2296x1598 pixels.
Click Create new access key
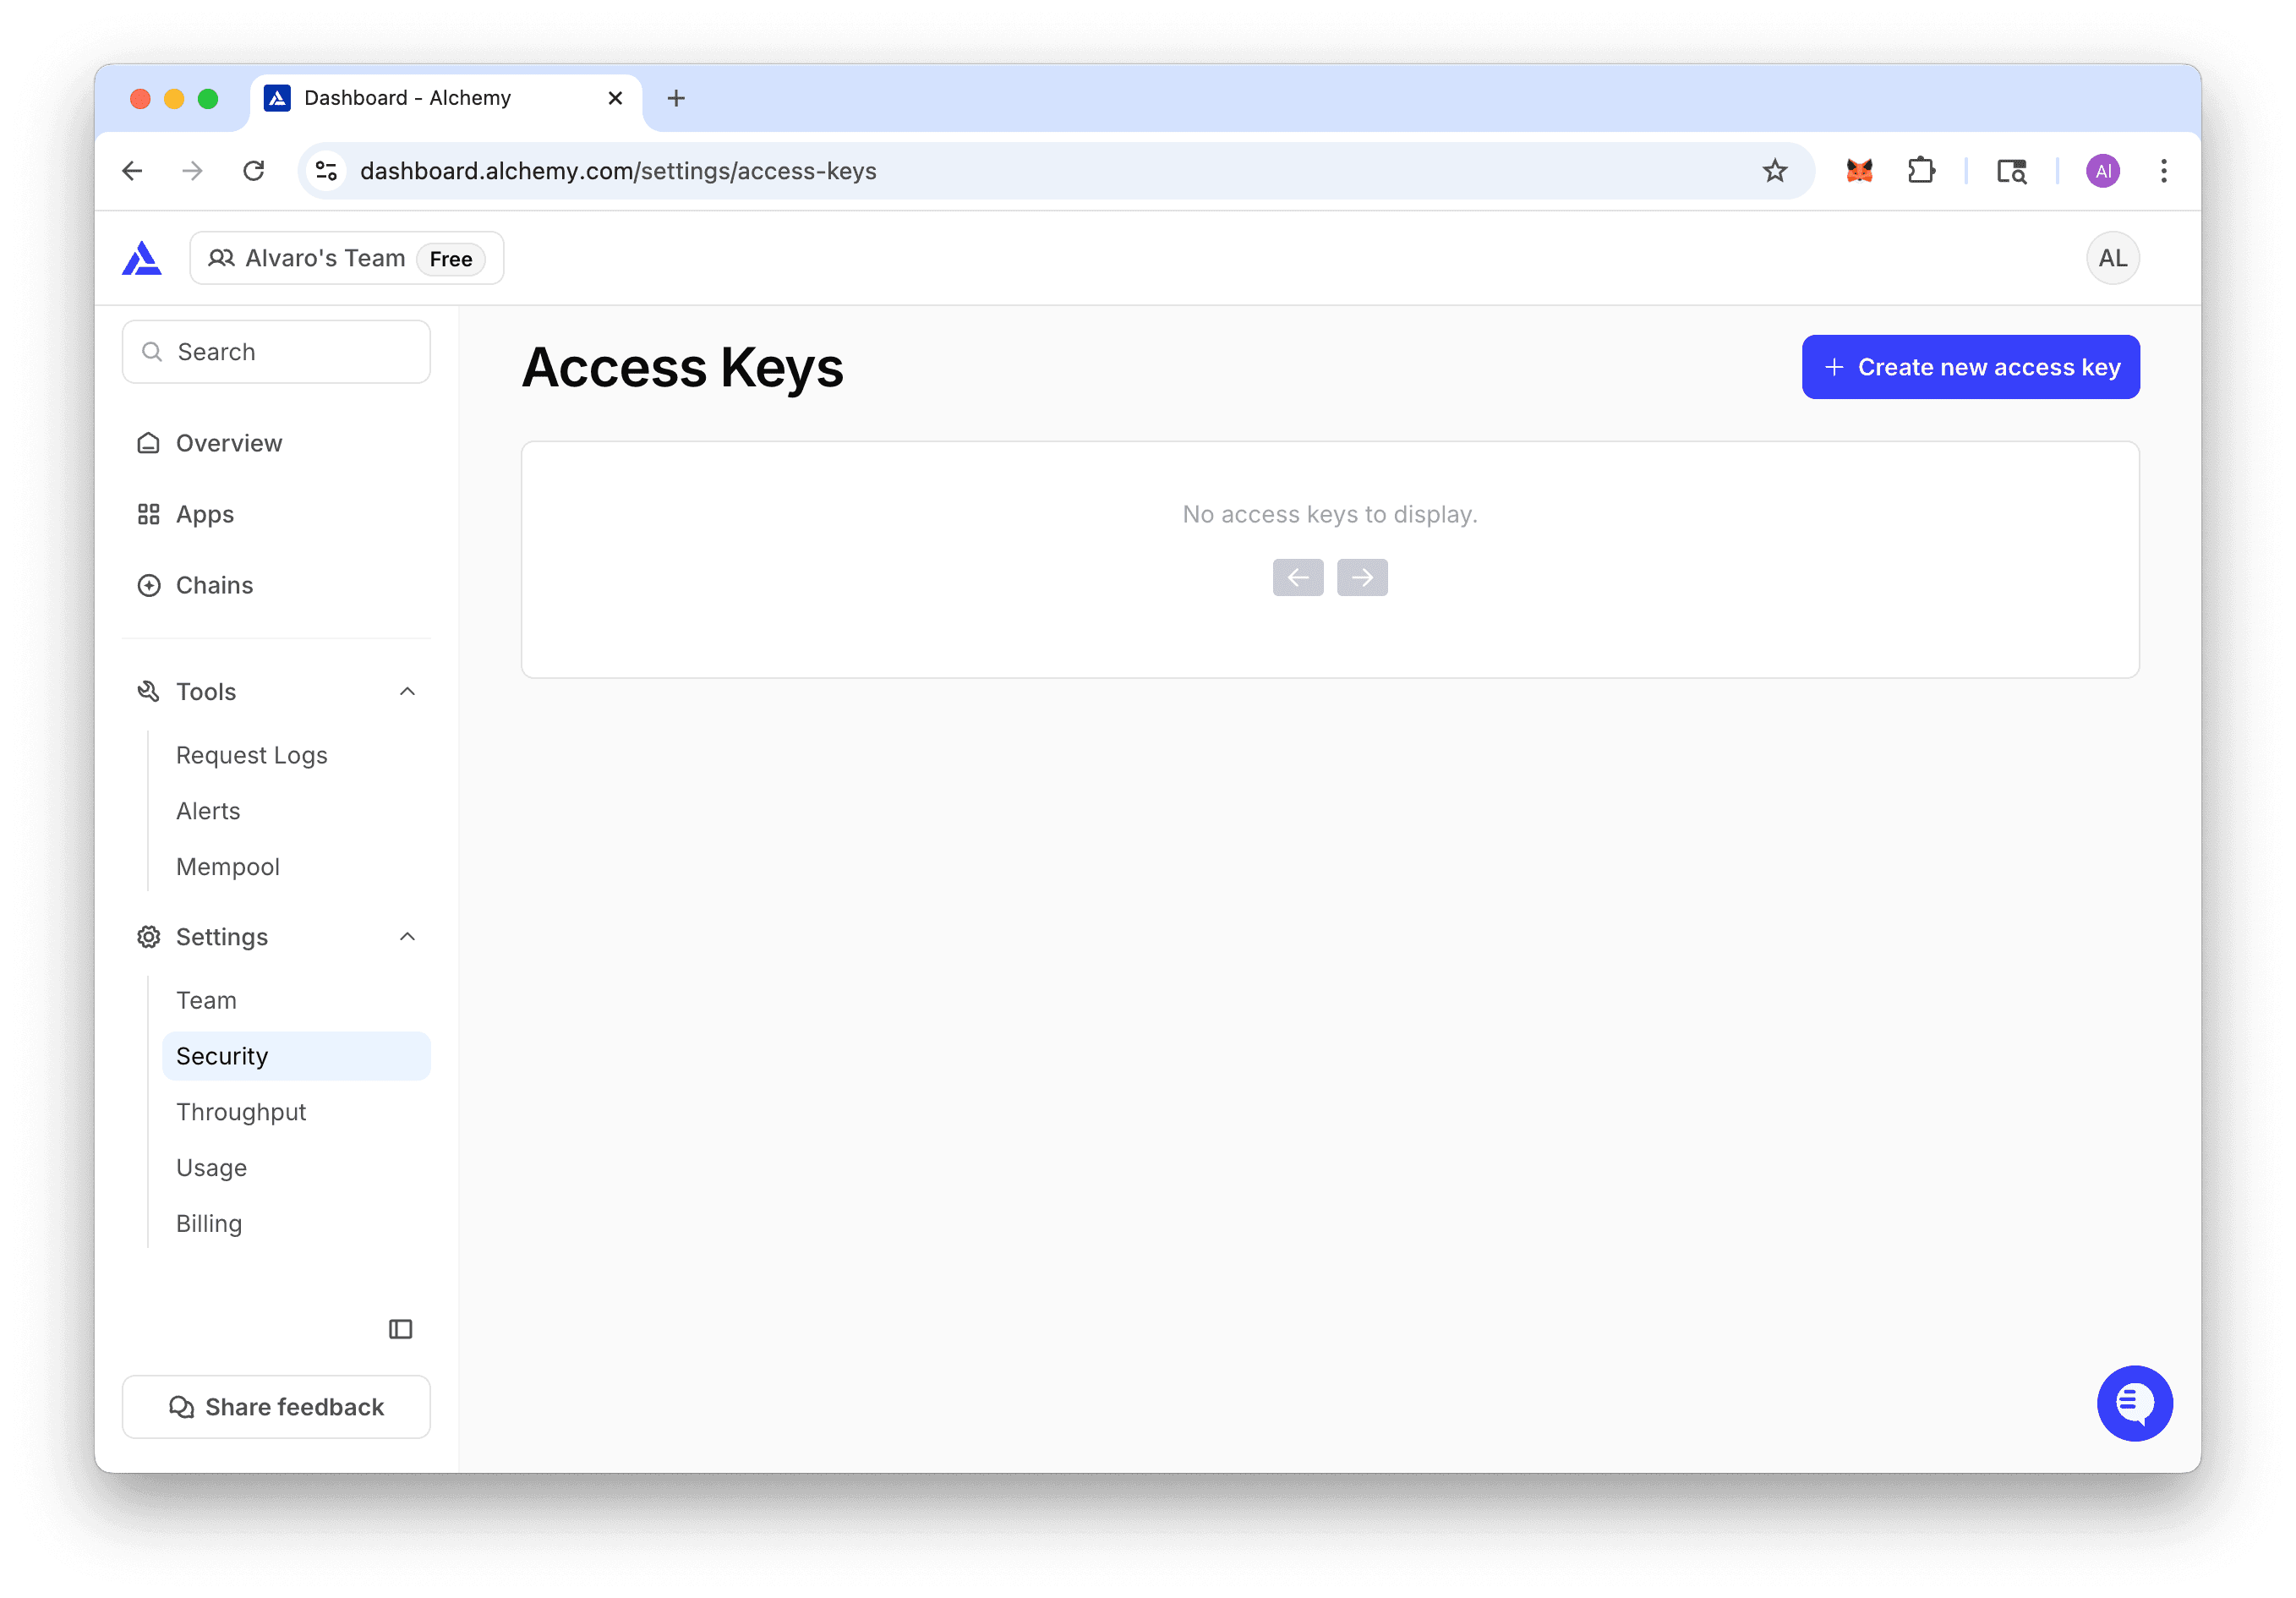(1969, 367)
